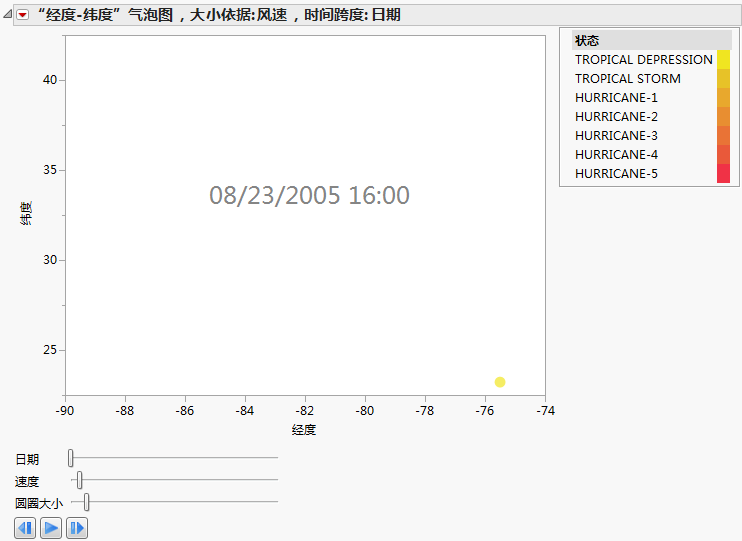Viewport: 742px width, 541px height.
Task: Click the 状态 legend header
Action: [x=651, y=40]
